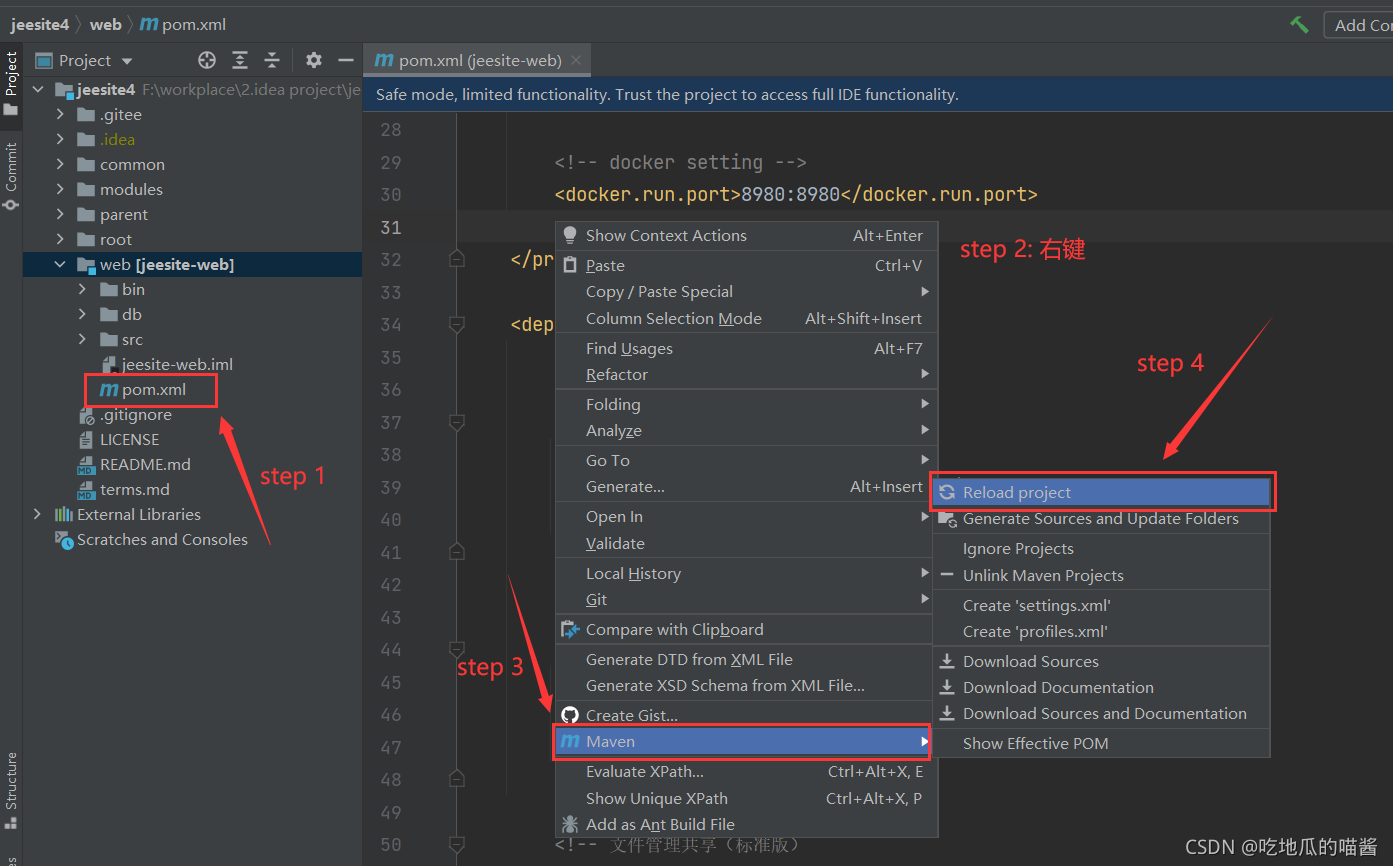Toggle Column Selection Mode
This screenshot has width=1393, height=866.
(x=746, y=318)
